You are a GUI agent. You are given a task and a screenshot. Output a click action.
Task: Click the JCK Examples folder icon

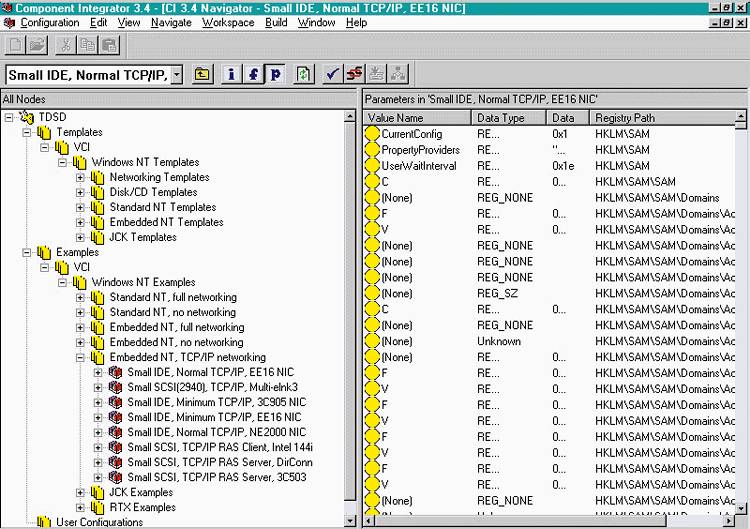click(x=98, y=492)
